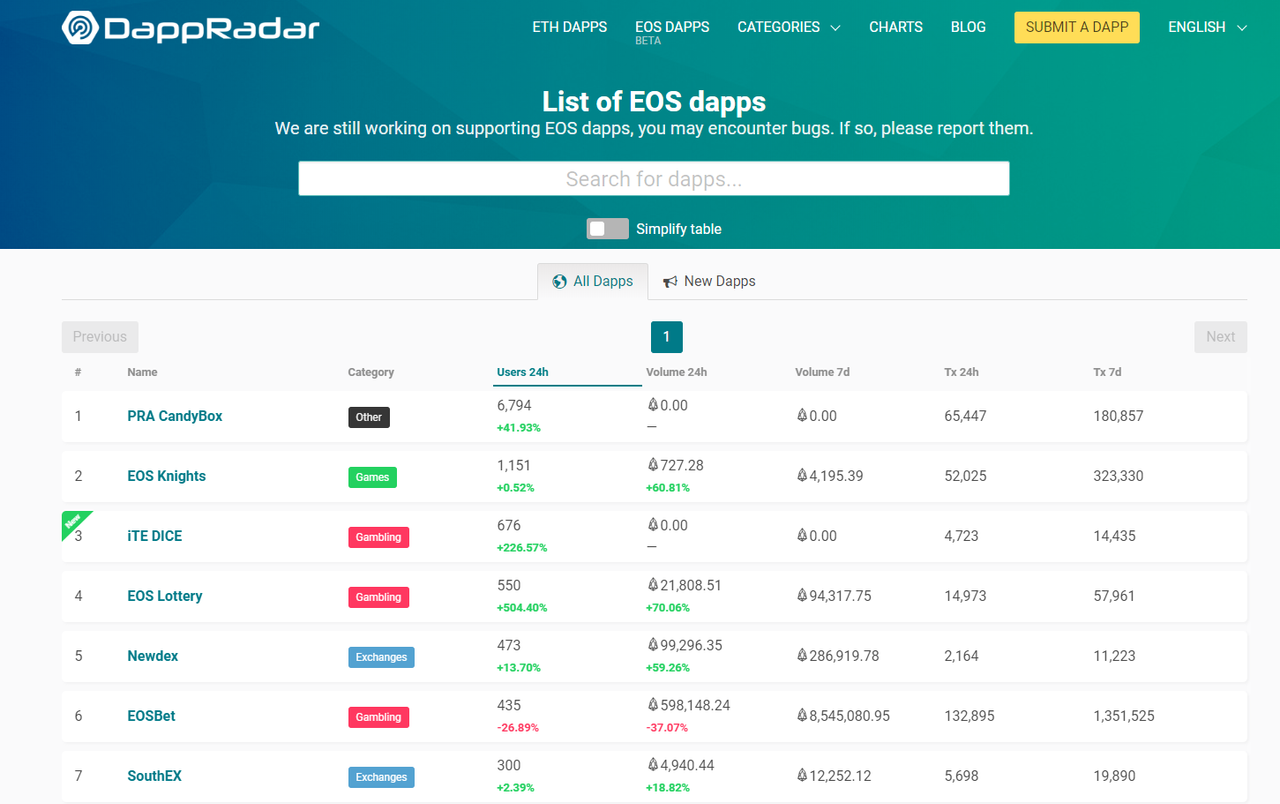Click the 1,351,525 Tx 7d value
The image size is (1280, 804).
tap(1124, 716)
